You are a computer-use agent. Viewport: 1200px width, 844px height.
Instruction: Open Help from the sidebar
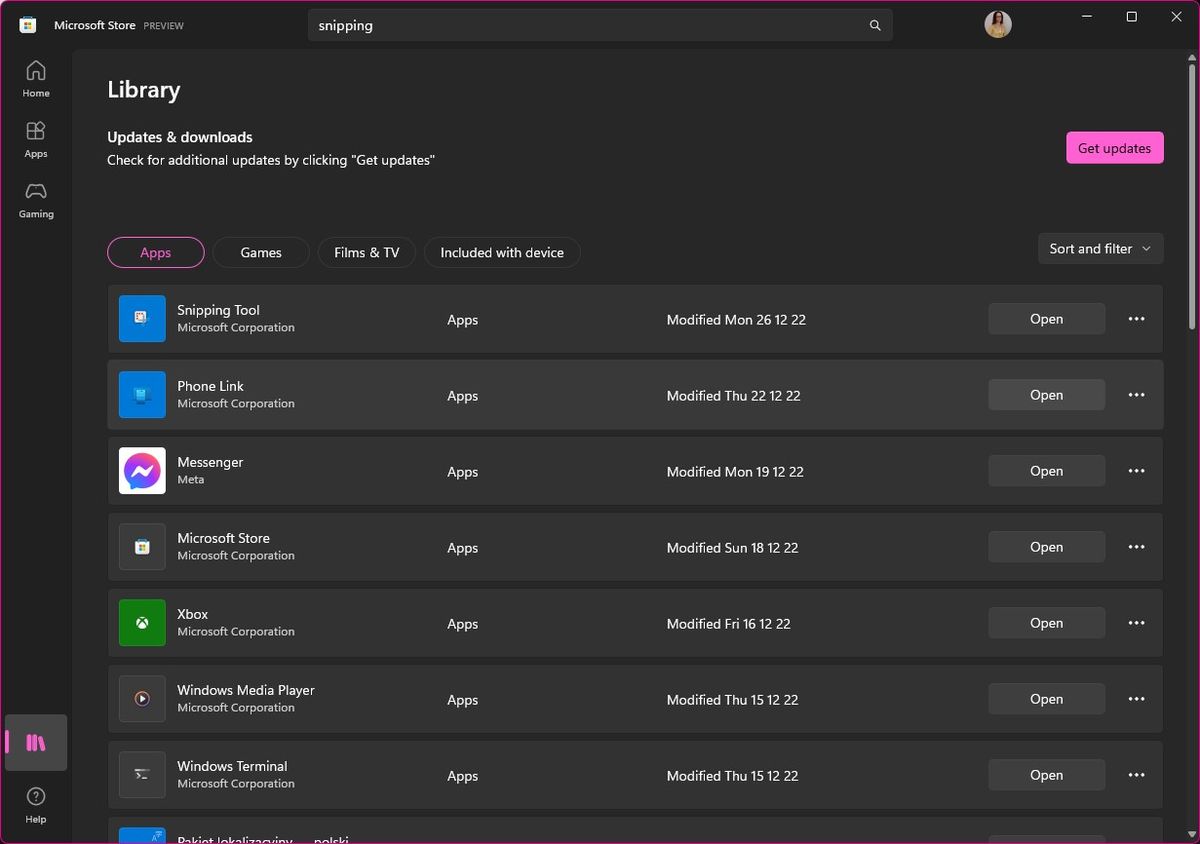[x=35, y=805]
